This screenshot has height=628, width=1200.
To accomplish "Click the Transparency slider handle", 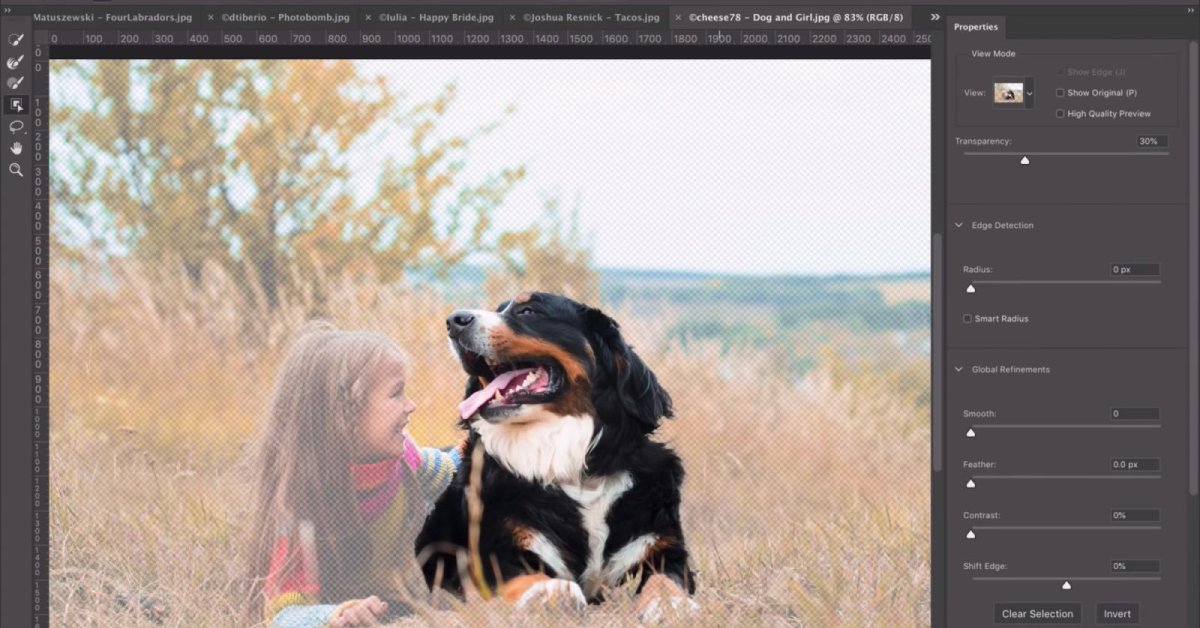I will click(x=1025, y=160).
